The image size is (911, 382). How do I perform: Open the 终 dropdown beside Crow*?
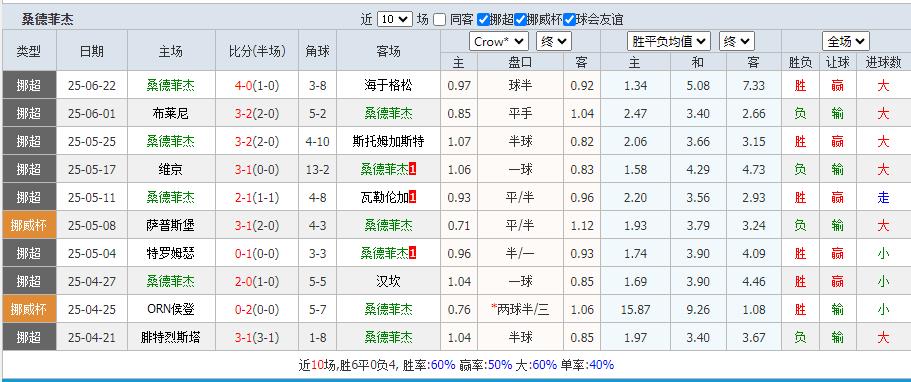point(554,41)
